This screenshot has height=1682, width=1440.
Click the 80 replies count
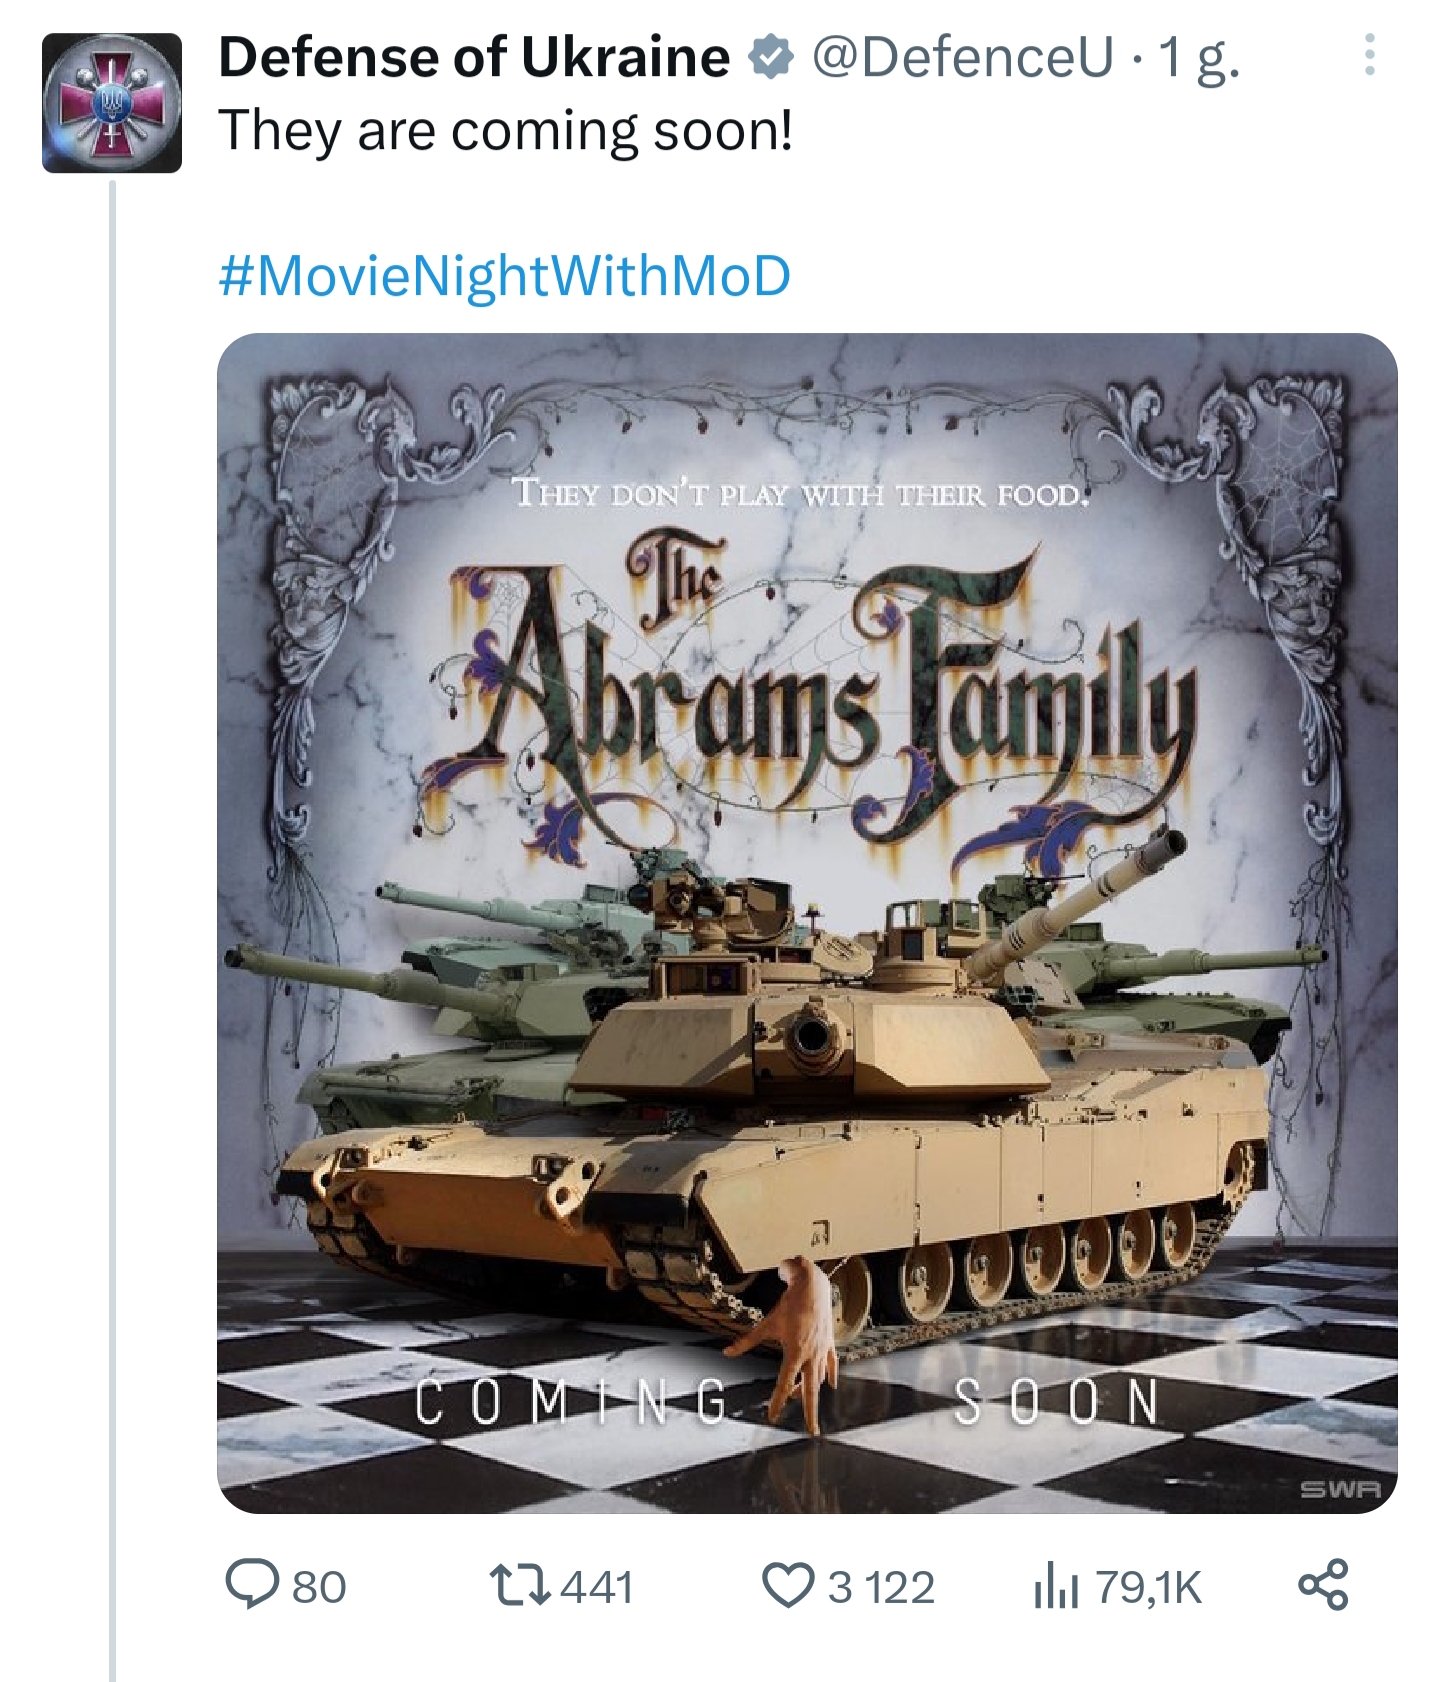pos(319,1587)
